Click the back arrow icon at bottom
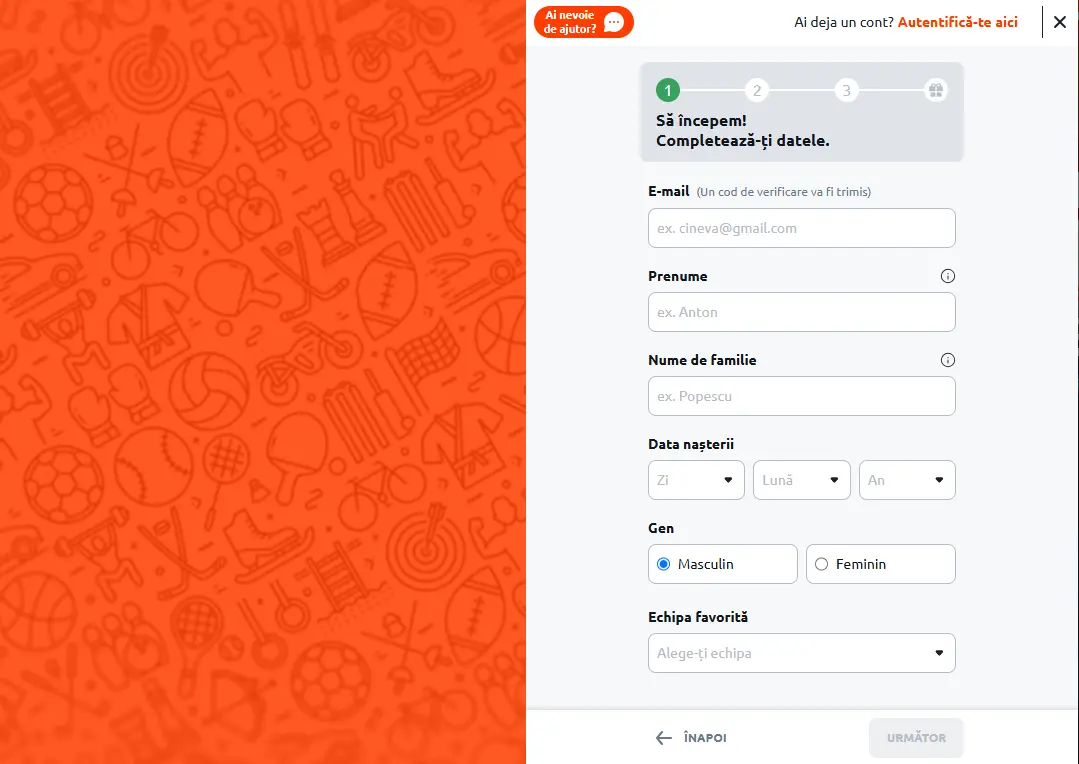 (x=664, y=738)
